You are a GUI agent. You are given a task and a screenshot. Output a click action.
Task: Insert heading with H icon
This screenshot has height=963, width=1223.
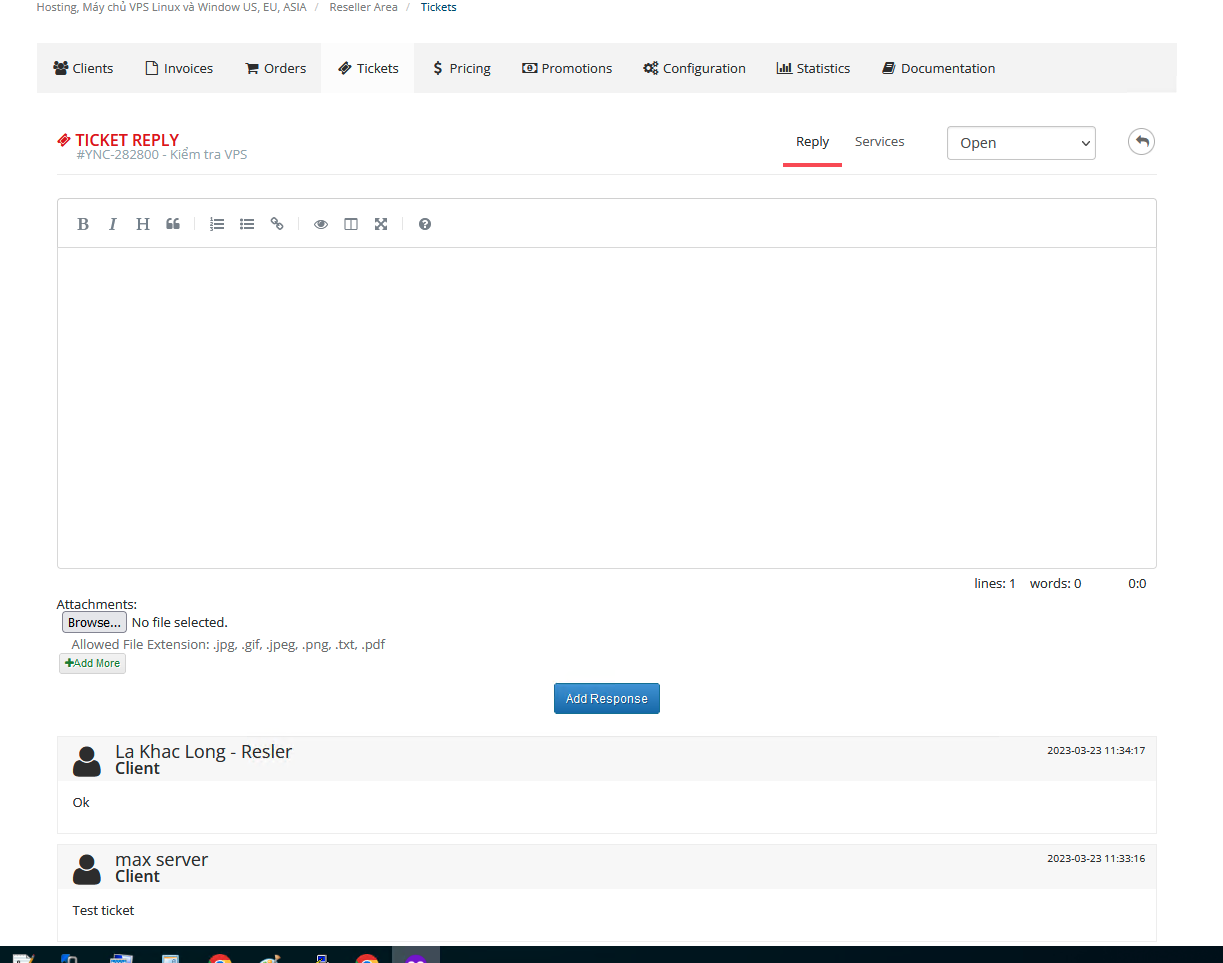(143, 224)
